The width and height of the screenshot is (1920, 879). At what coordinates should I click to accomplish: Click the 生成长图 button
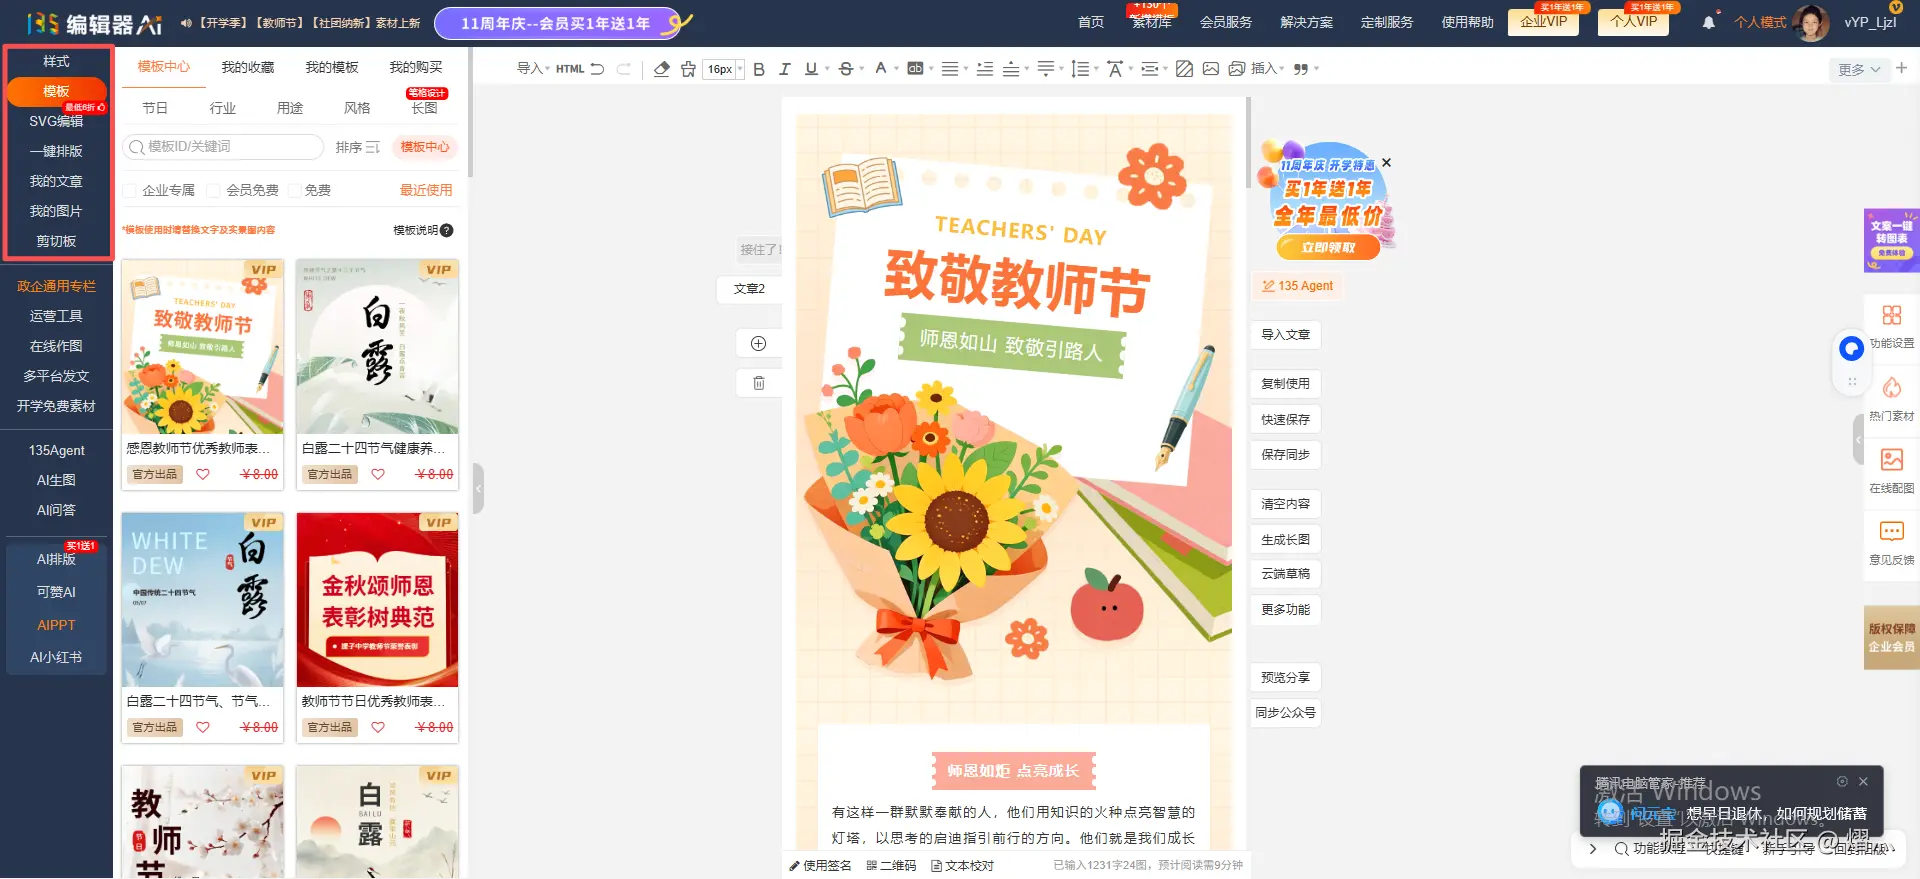[1285, 540]
